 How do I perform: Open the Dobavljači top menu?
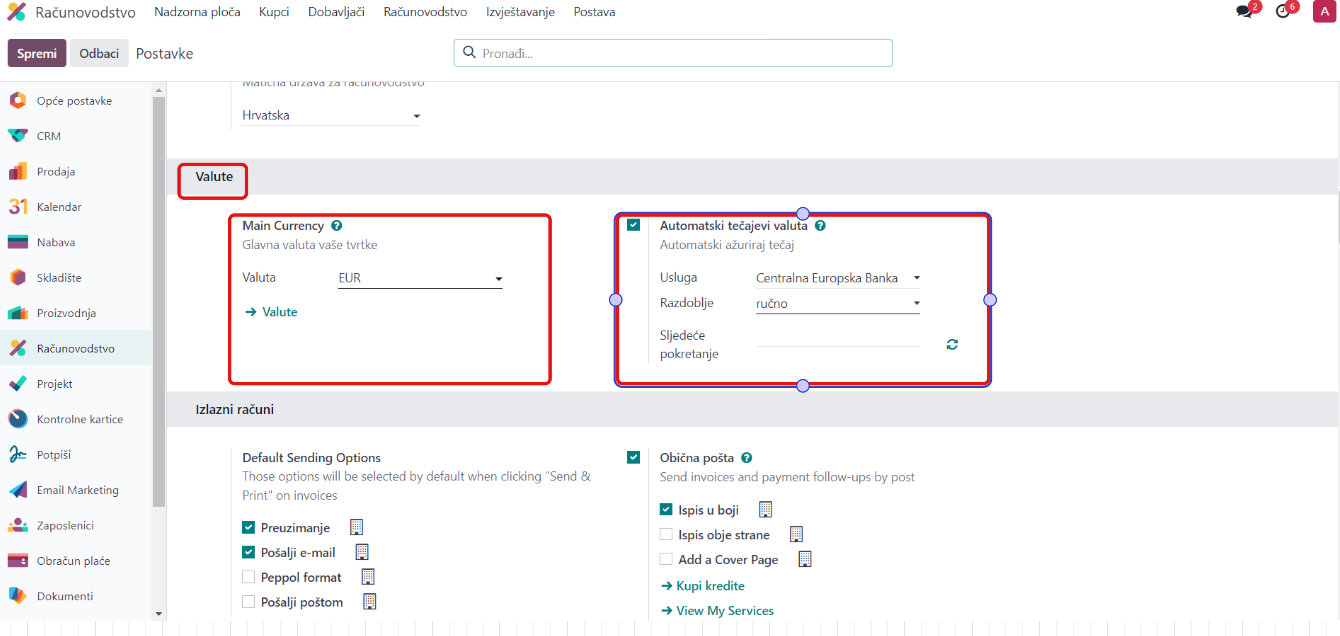[x=336, y=12]
